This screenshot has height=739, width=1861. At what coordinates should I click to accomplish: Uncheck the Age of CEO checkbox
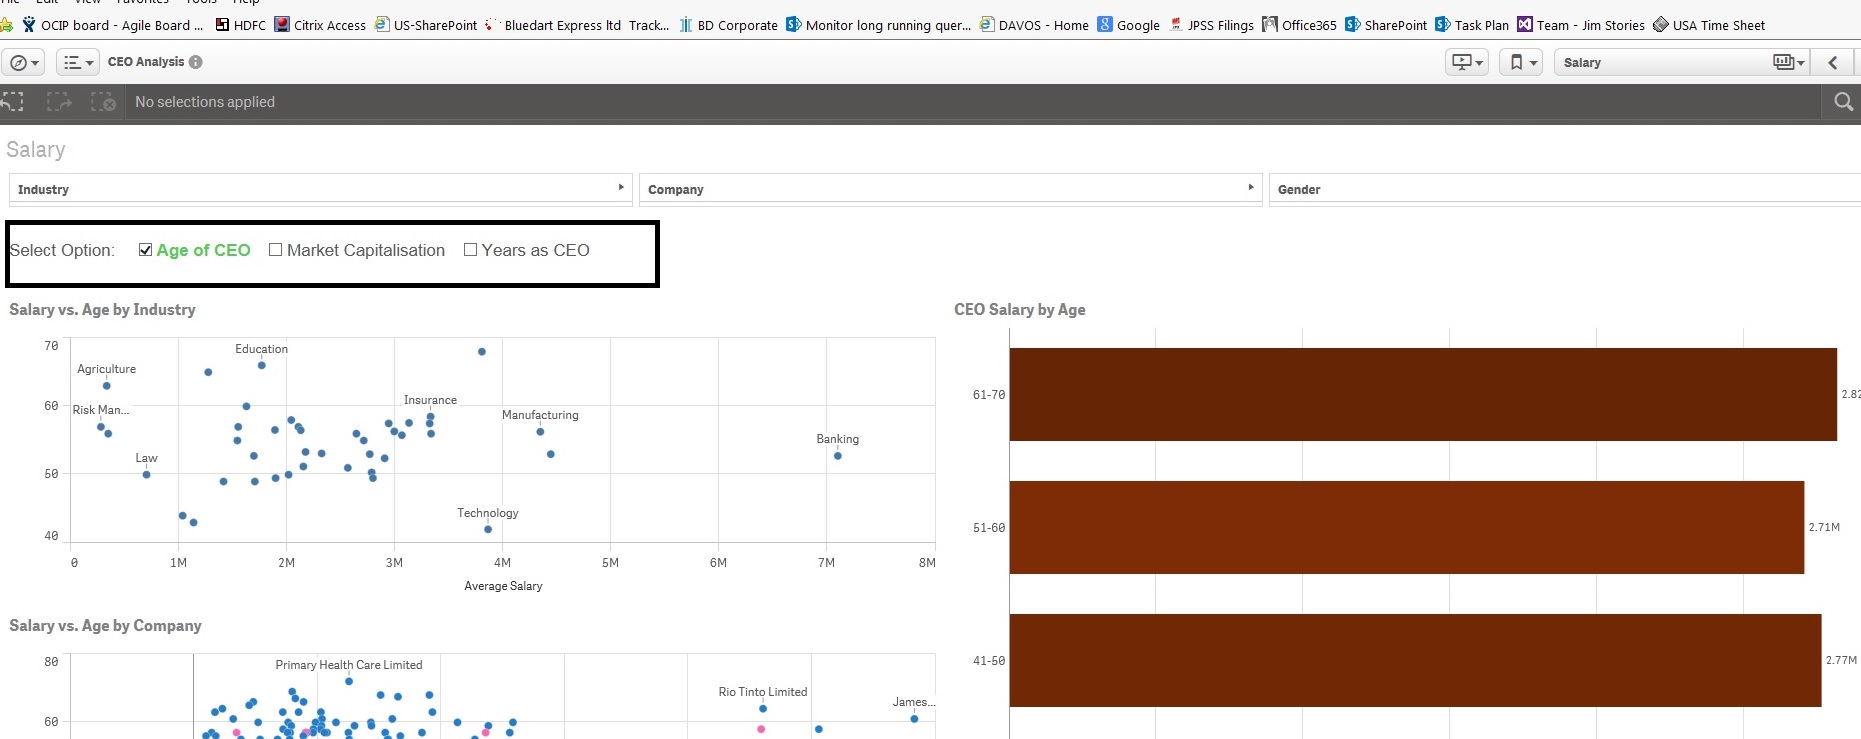click(x=145, y=250)
